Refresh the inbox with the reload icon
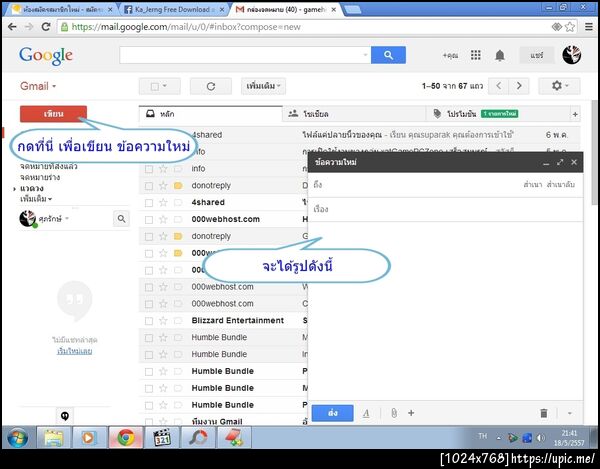This screenshot has width=600, height=469. click(x=210, y=86)
